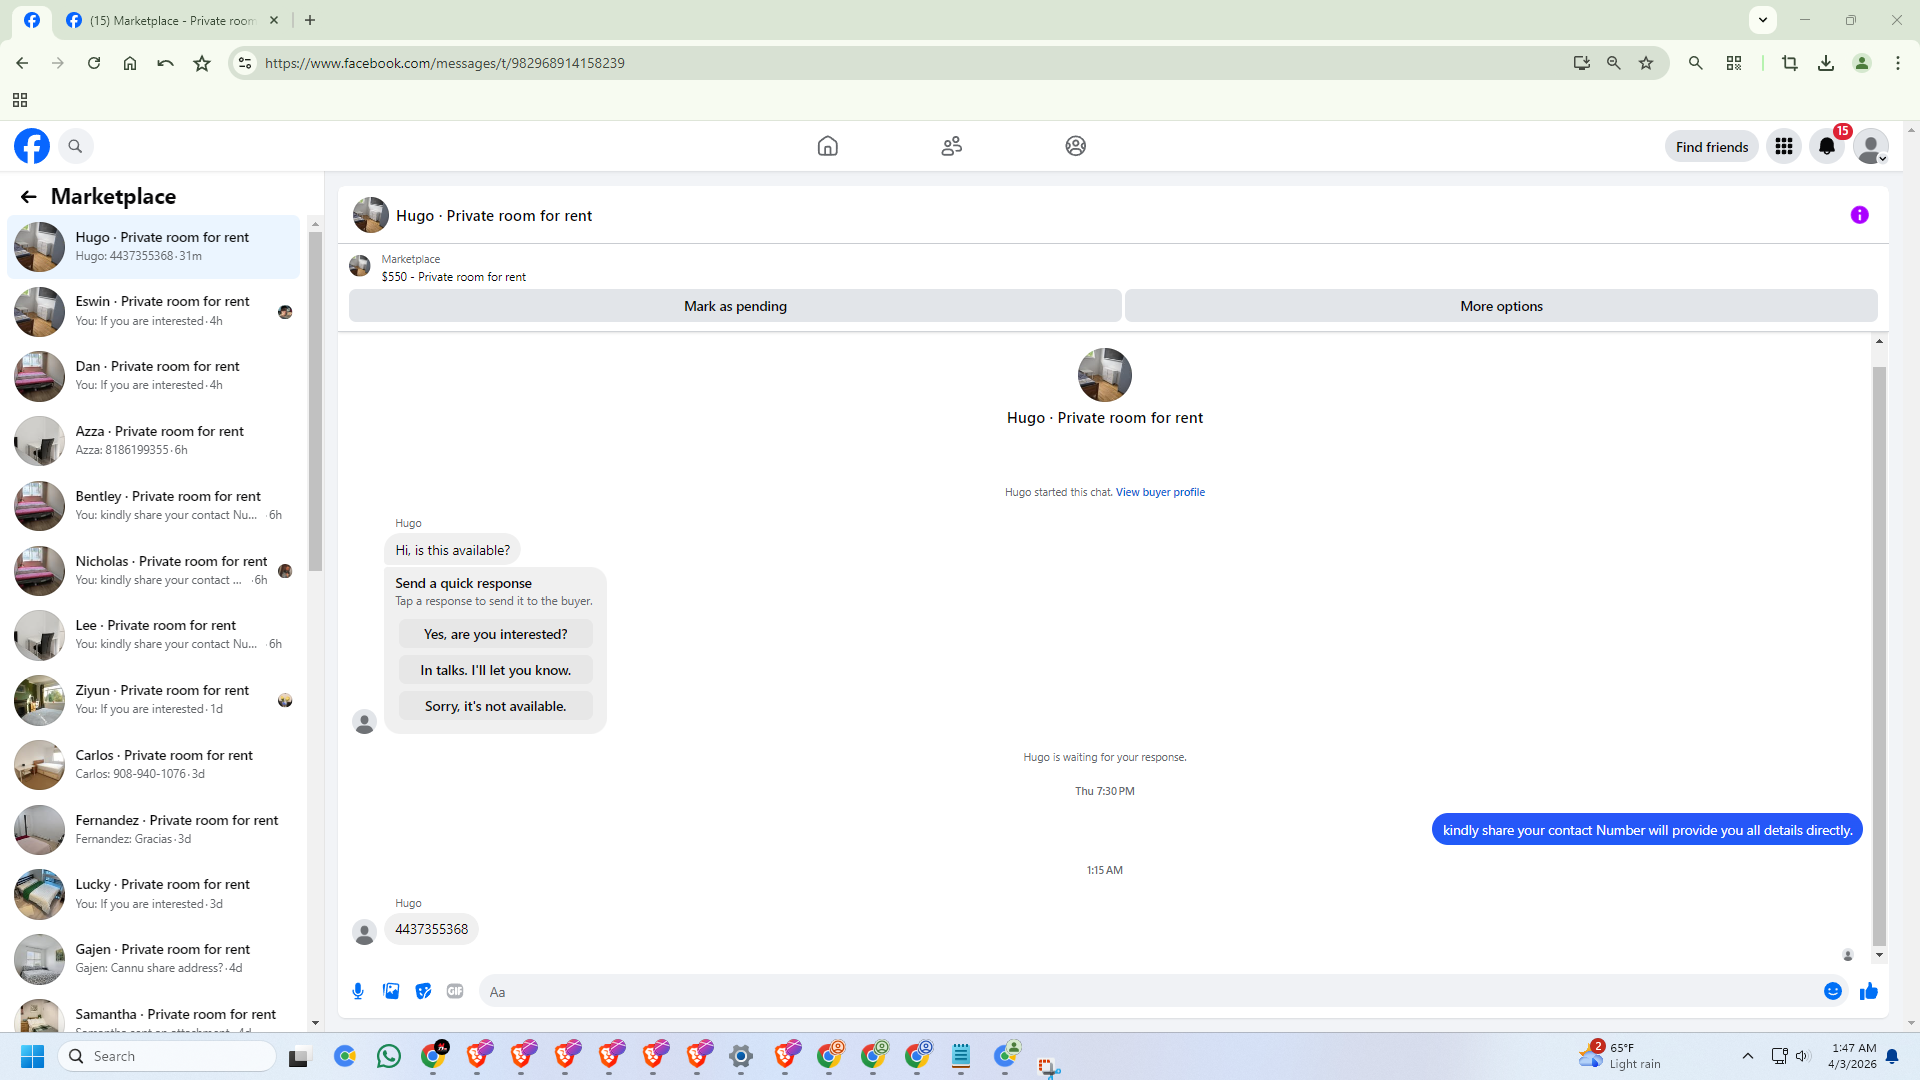Open the GIF picker
The width and height of the screenshot is (1920, 1080).
pyautogui.click(x=455, y=991)
